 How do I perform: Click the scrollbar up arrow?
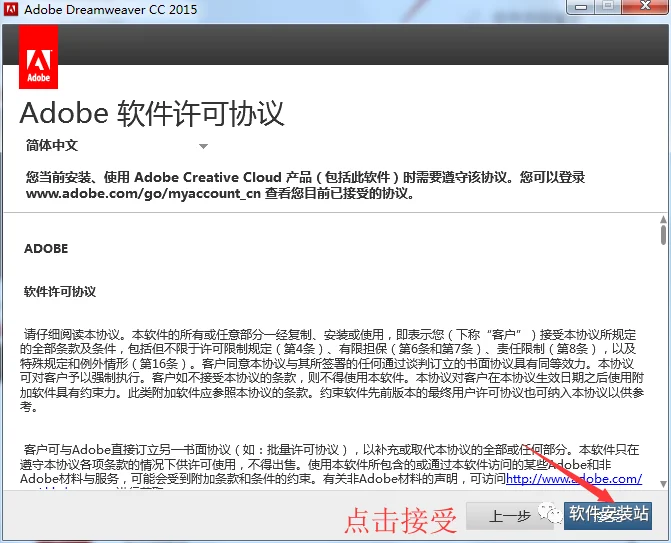point(663,220)
